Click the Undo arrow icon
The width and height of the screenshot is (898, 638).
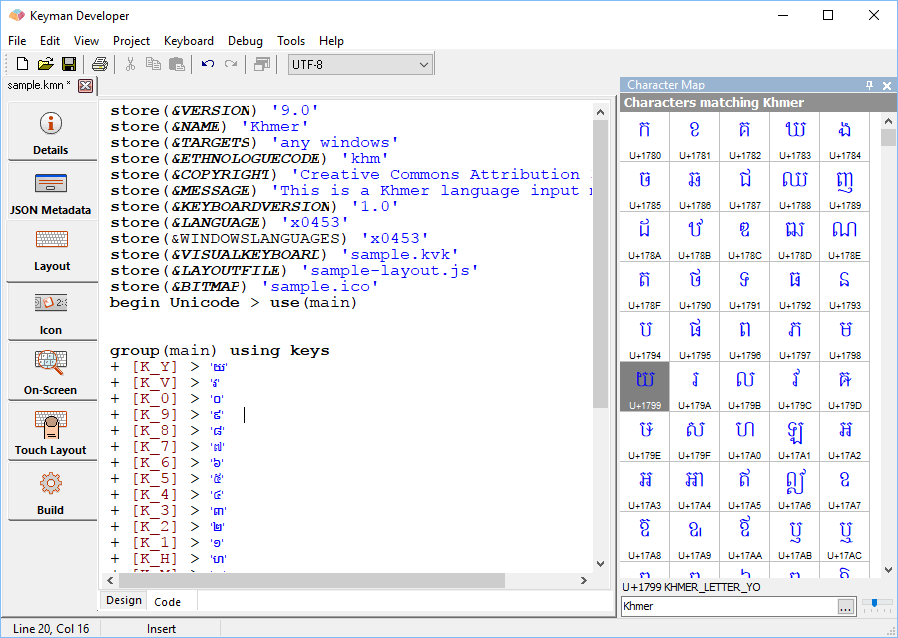[207, 64]
